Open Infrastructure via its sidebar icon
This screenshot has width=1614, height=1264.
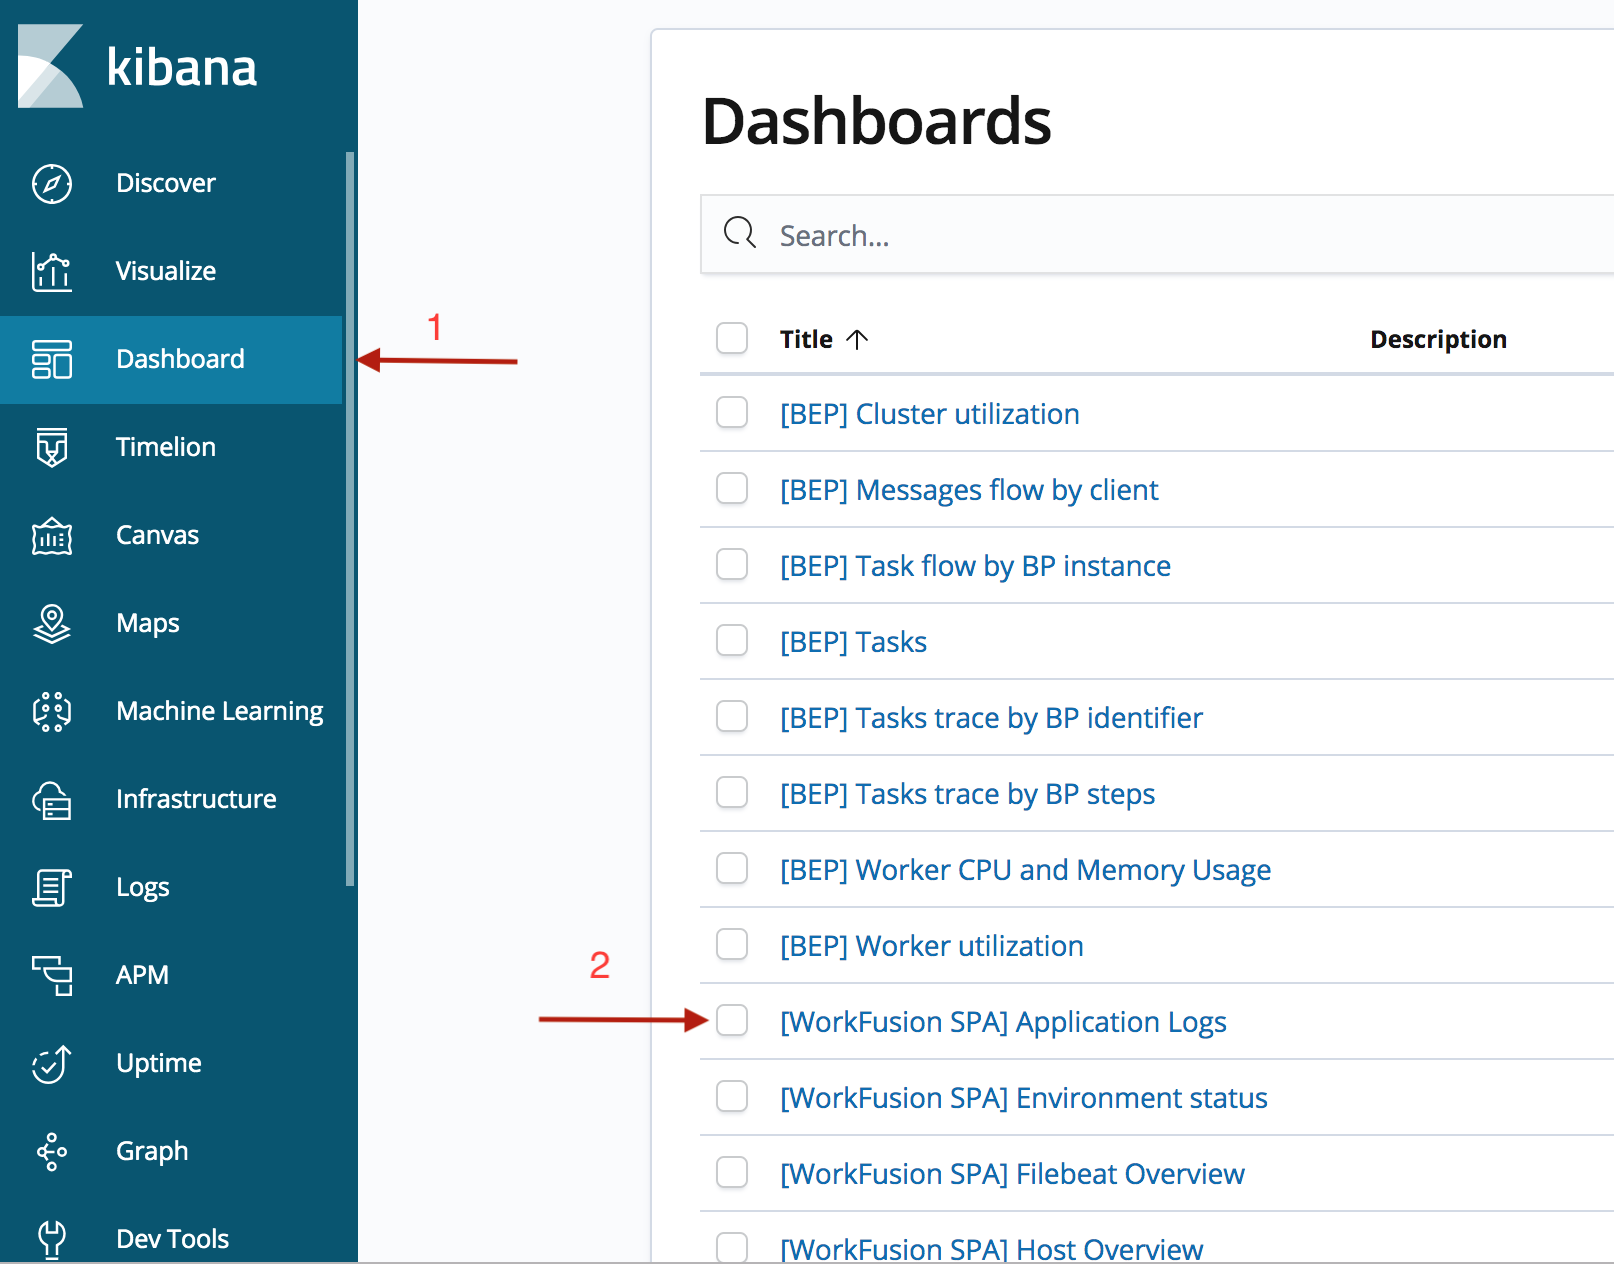(52, 800)
